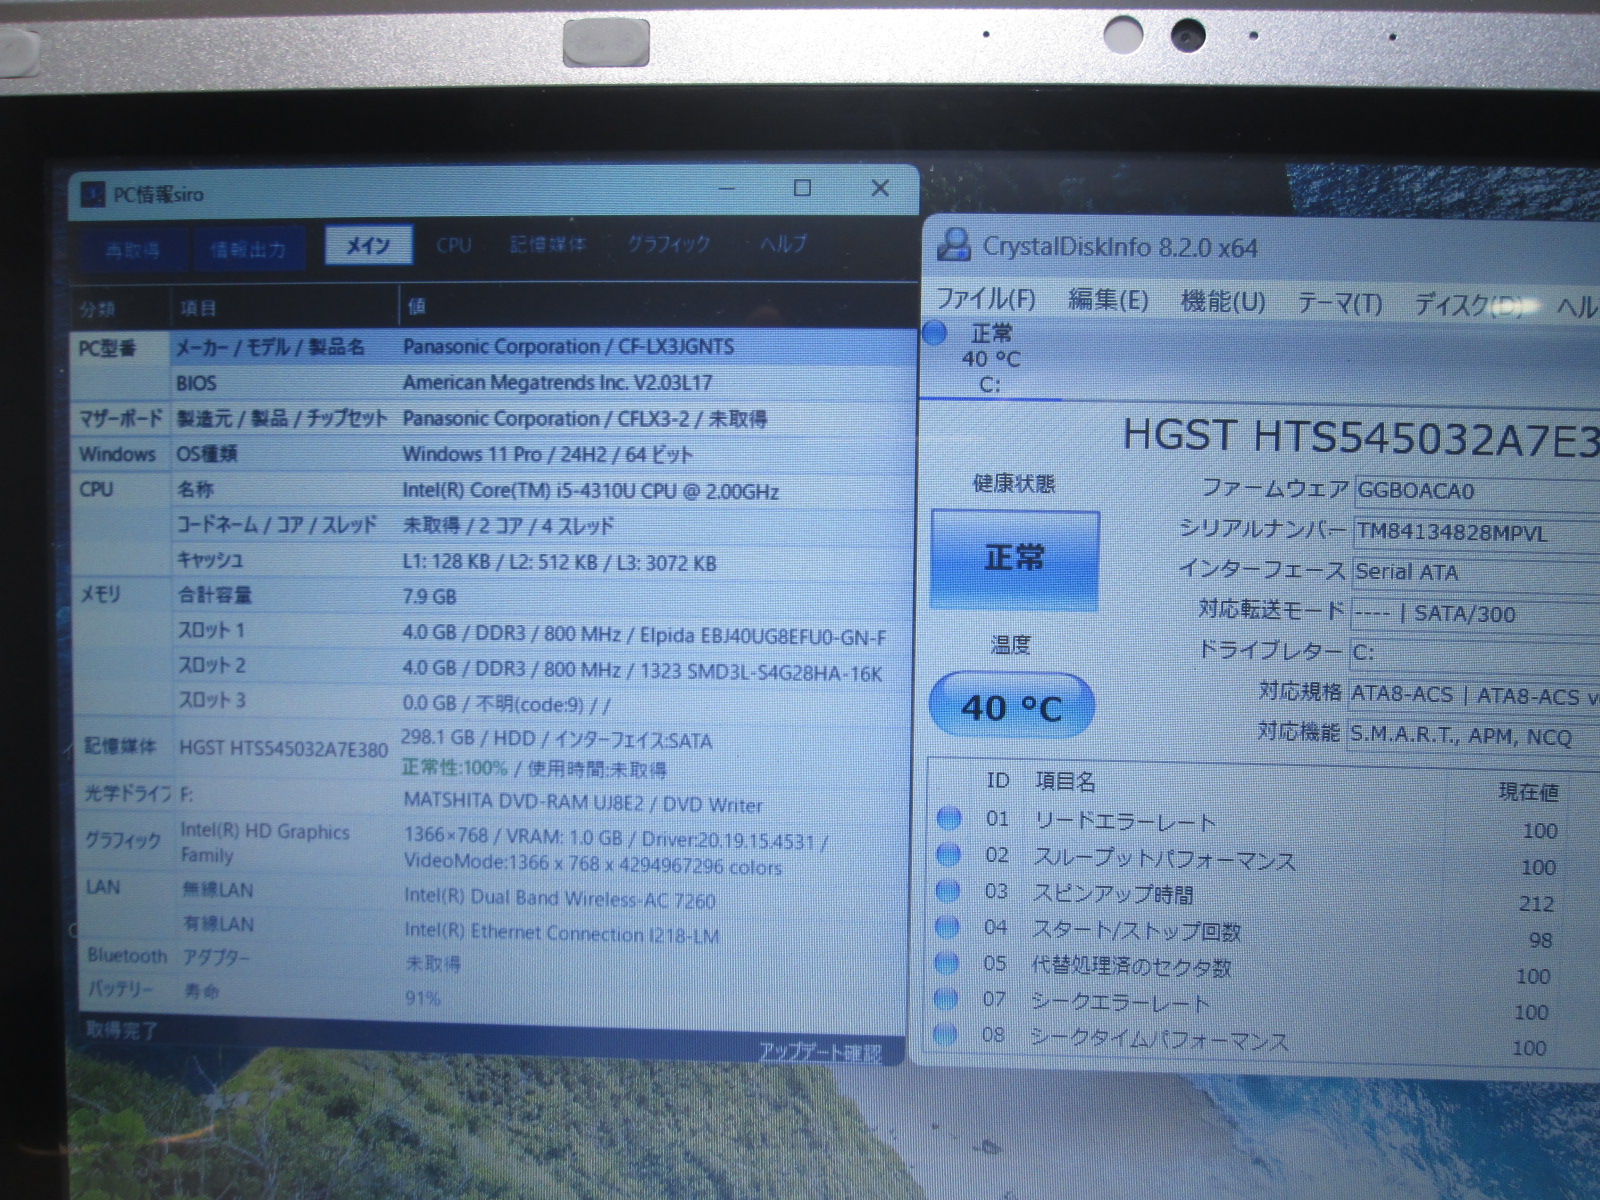Click the status circle for スピンアップ時間

click(948, 891)
